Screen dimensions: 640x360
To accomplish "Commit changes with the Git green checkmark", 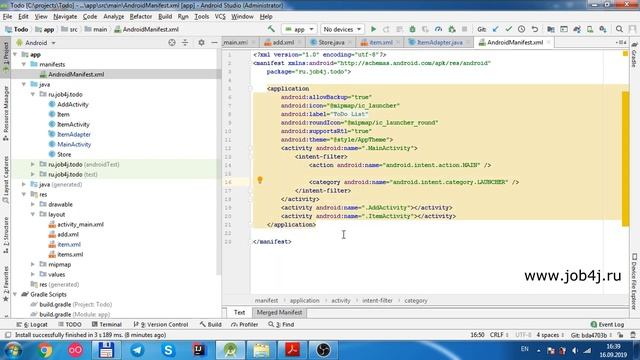I will tap(509, 29).
